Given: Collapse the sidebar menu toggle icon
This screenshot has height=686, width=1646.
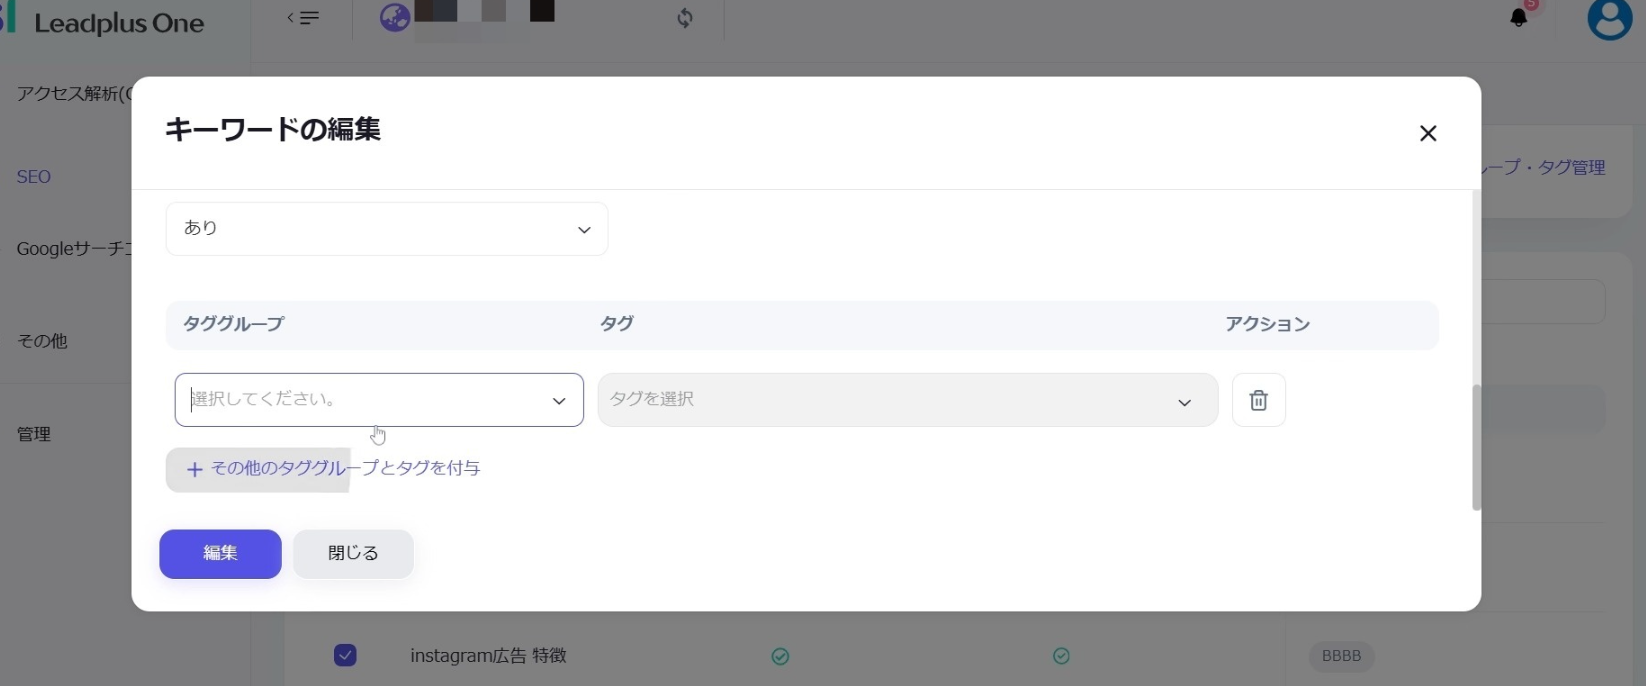Looking at the screenshot, I should click(x=303, y=18).
